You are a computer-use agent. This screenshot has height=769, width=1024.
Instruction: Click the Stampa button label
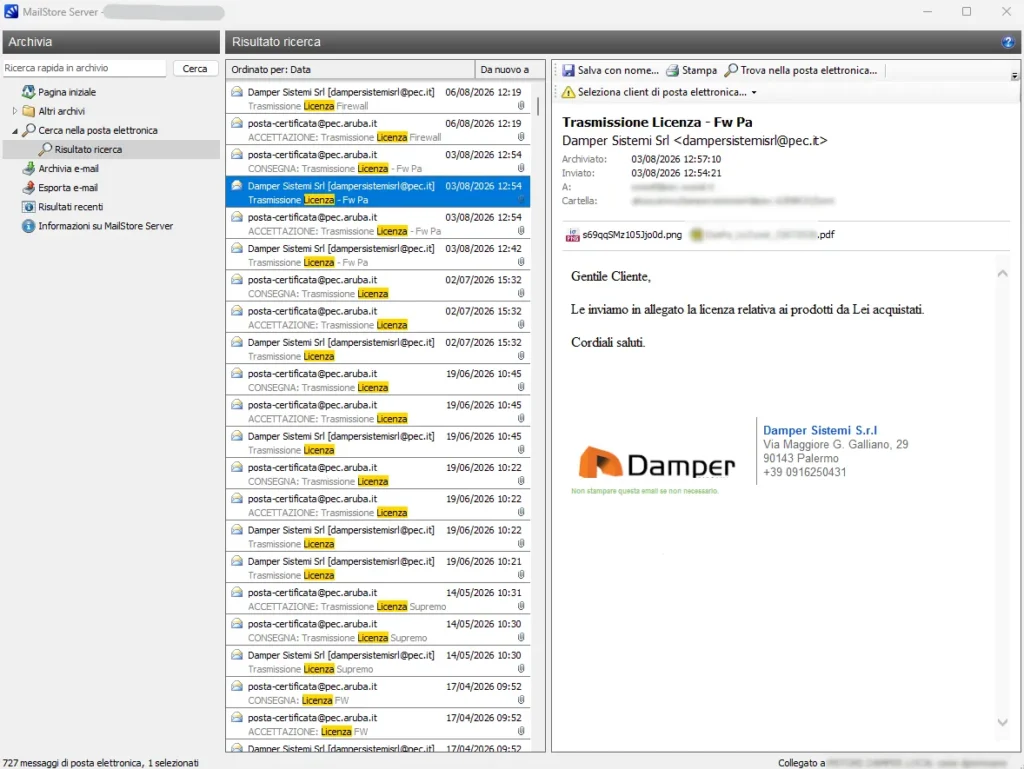click(699, 70)
